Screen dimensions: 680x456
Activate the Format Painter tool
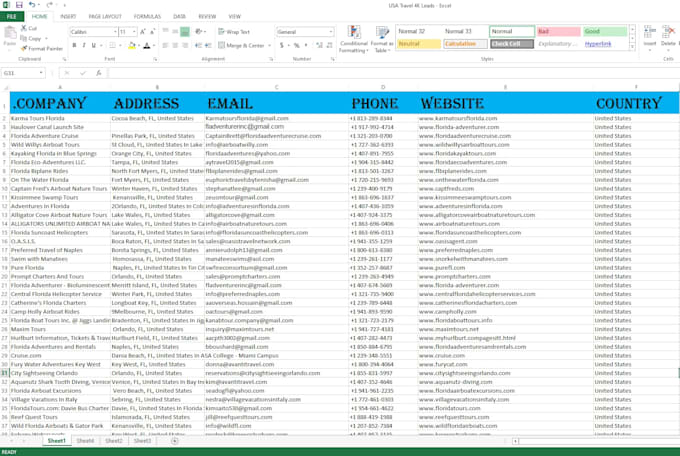click(x=42, y=48)
